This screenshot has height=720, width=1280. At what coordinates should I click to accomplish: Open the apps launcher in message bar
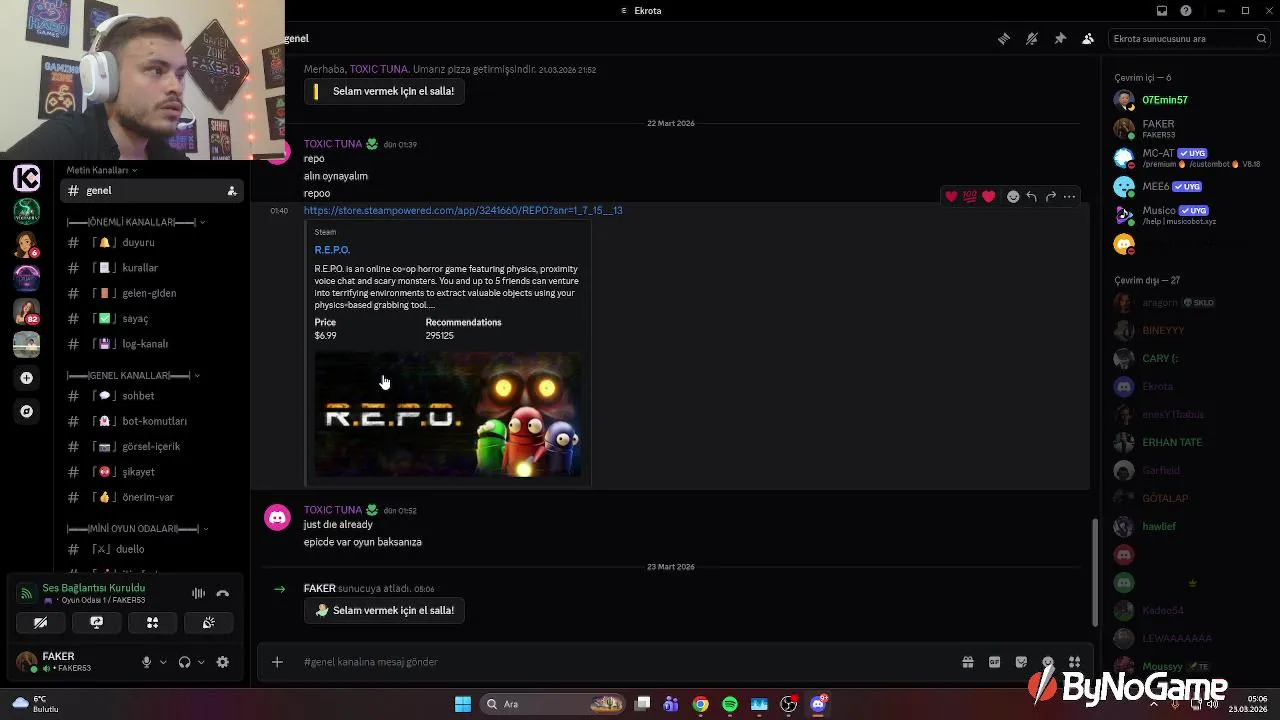coord(1074,662)
